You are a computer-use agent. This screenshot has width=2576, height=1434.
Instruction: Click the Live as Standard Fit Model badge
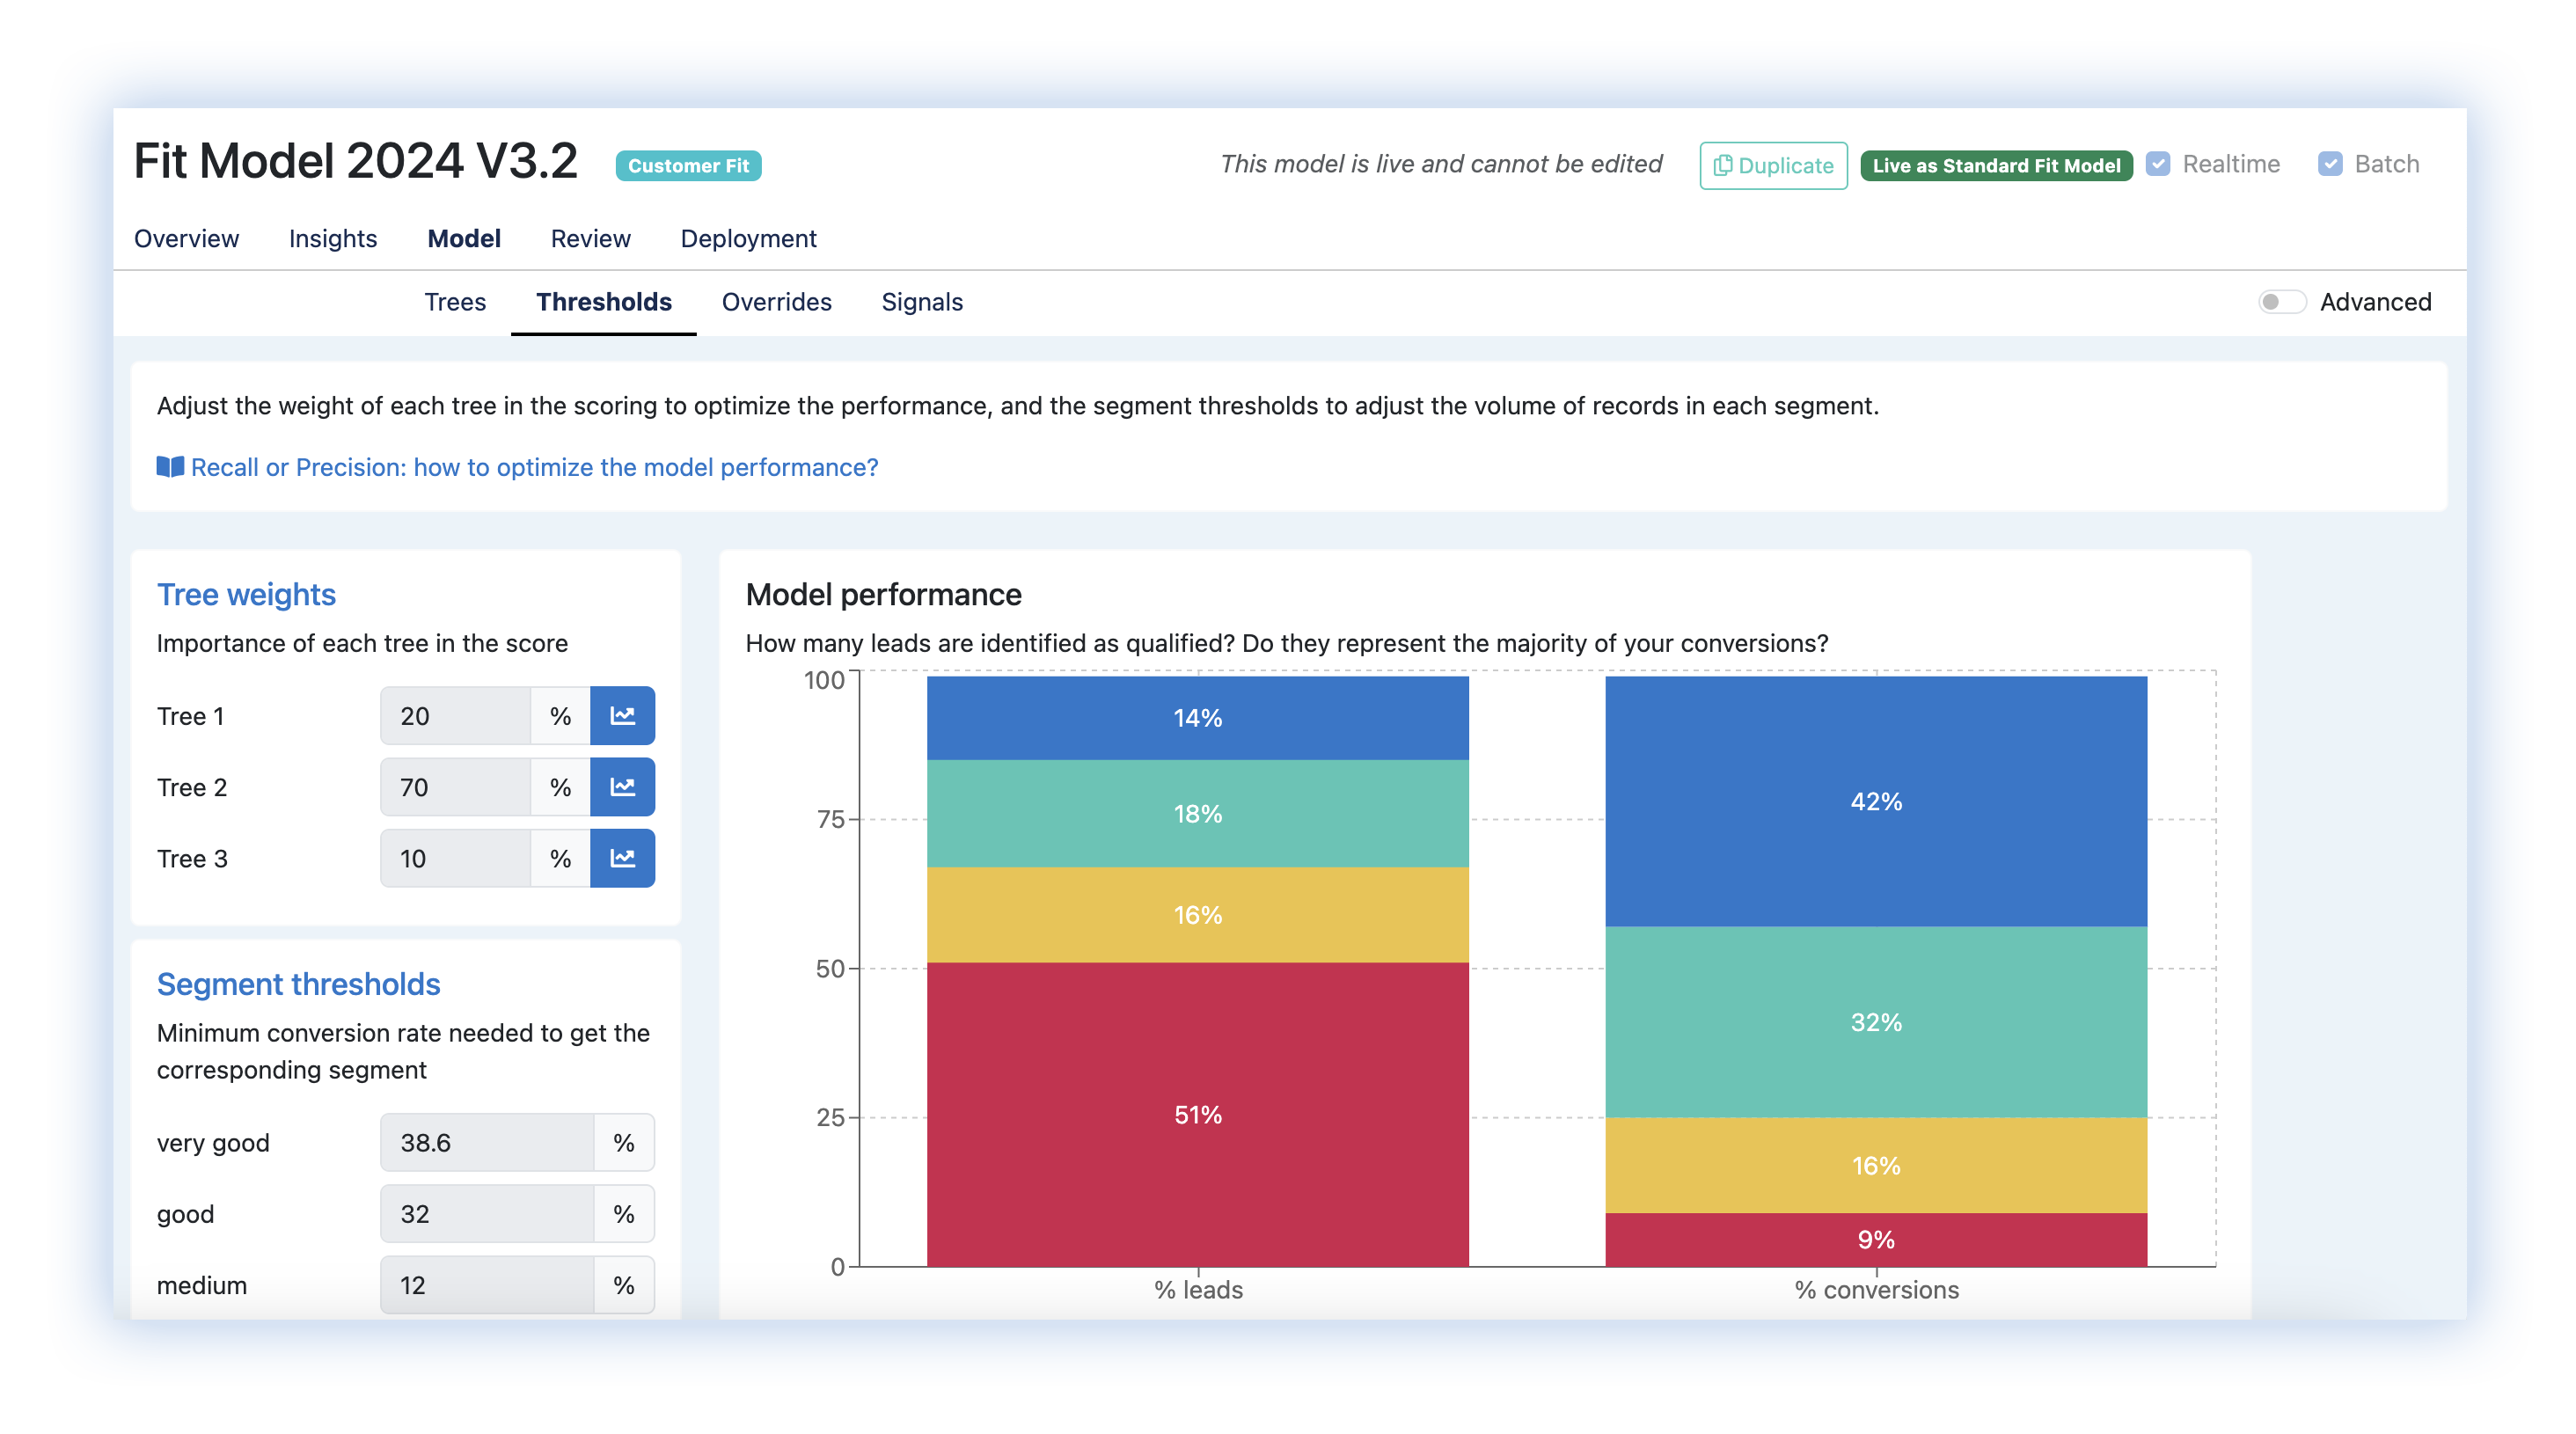(x=1996, y=166)
